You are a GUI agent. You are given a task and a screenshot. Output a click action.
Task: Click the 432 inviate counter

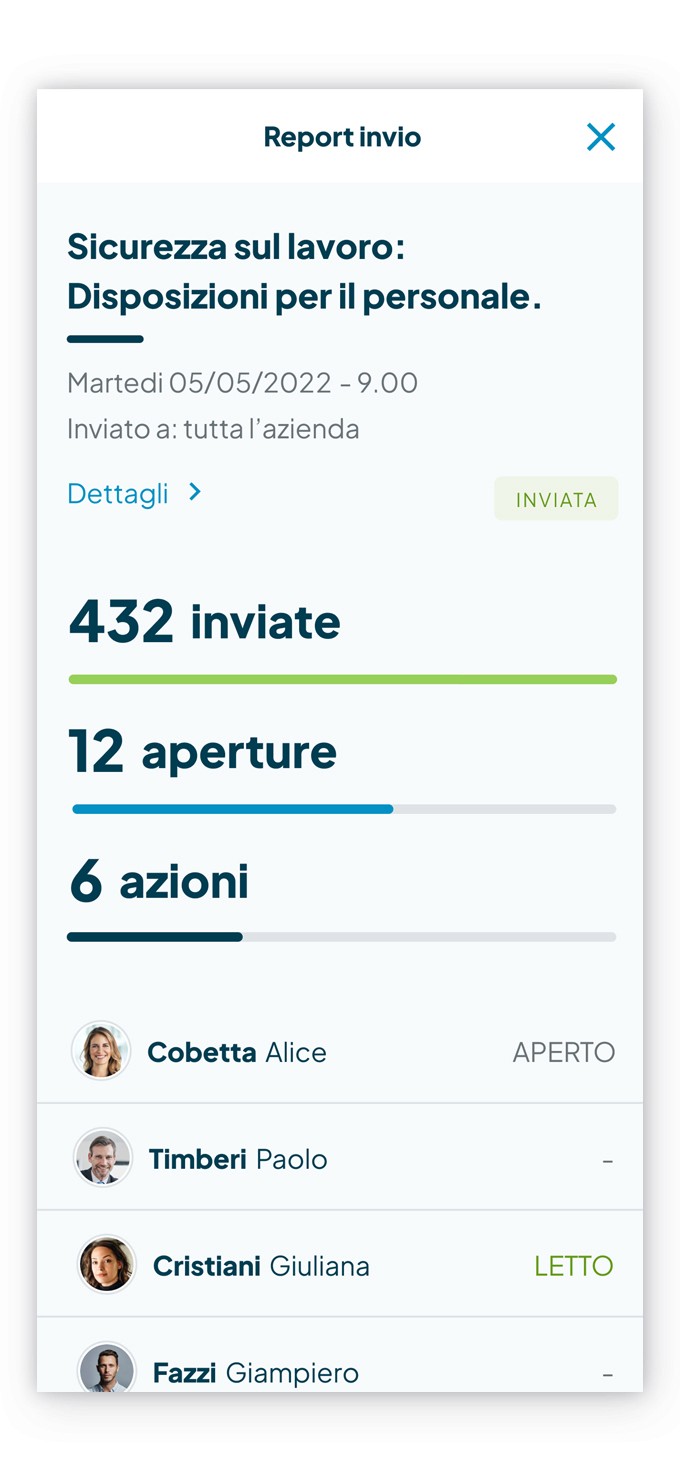(x=203, y=621)
